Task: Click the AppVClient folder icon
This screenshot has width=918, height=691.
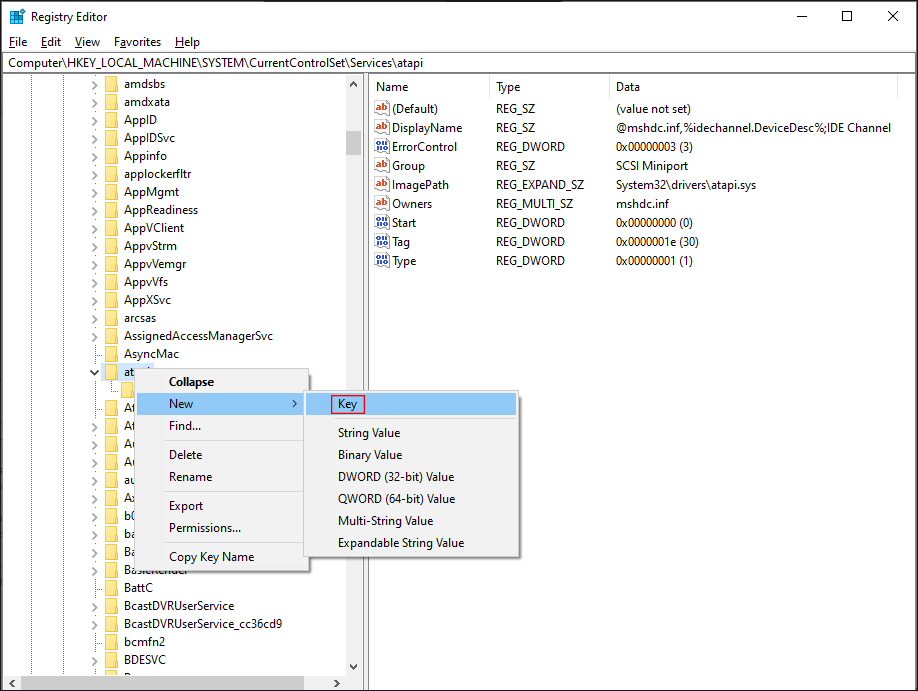Action: click(x=111, y=228)
